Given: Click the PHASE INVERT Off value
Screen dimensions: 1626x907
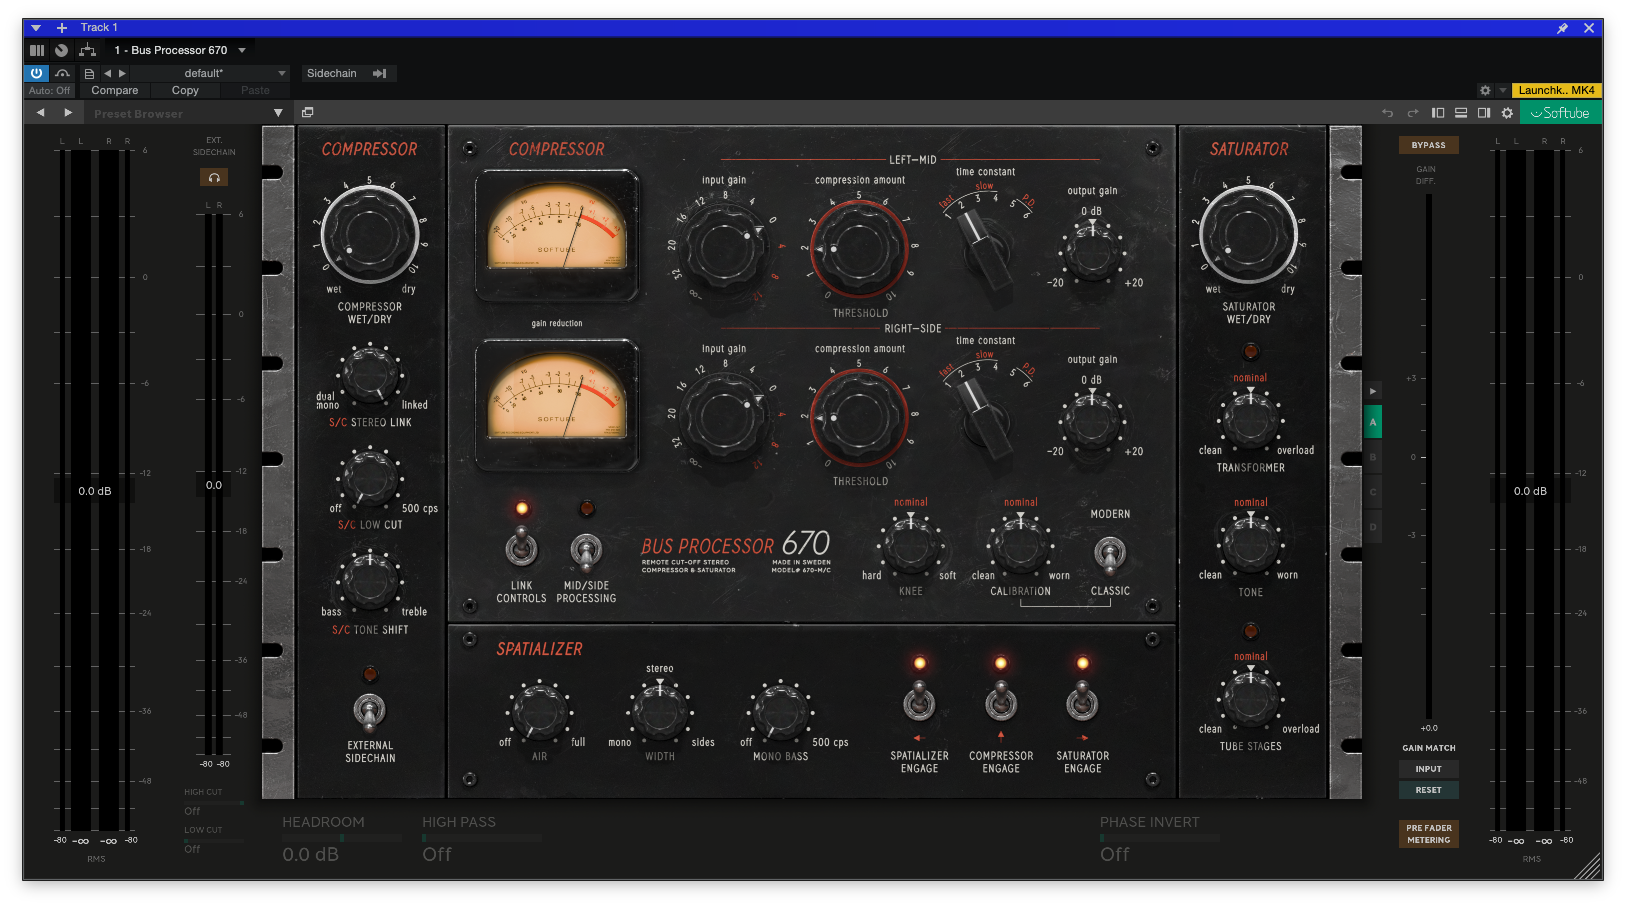Looking at the screenshot, I should (x=1115, y=854).
